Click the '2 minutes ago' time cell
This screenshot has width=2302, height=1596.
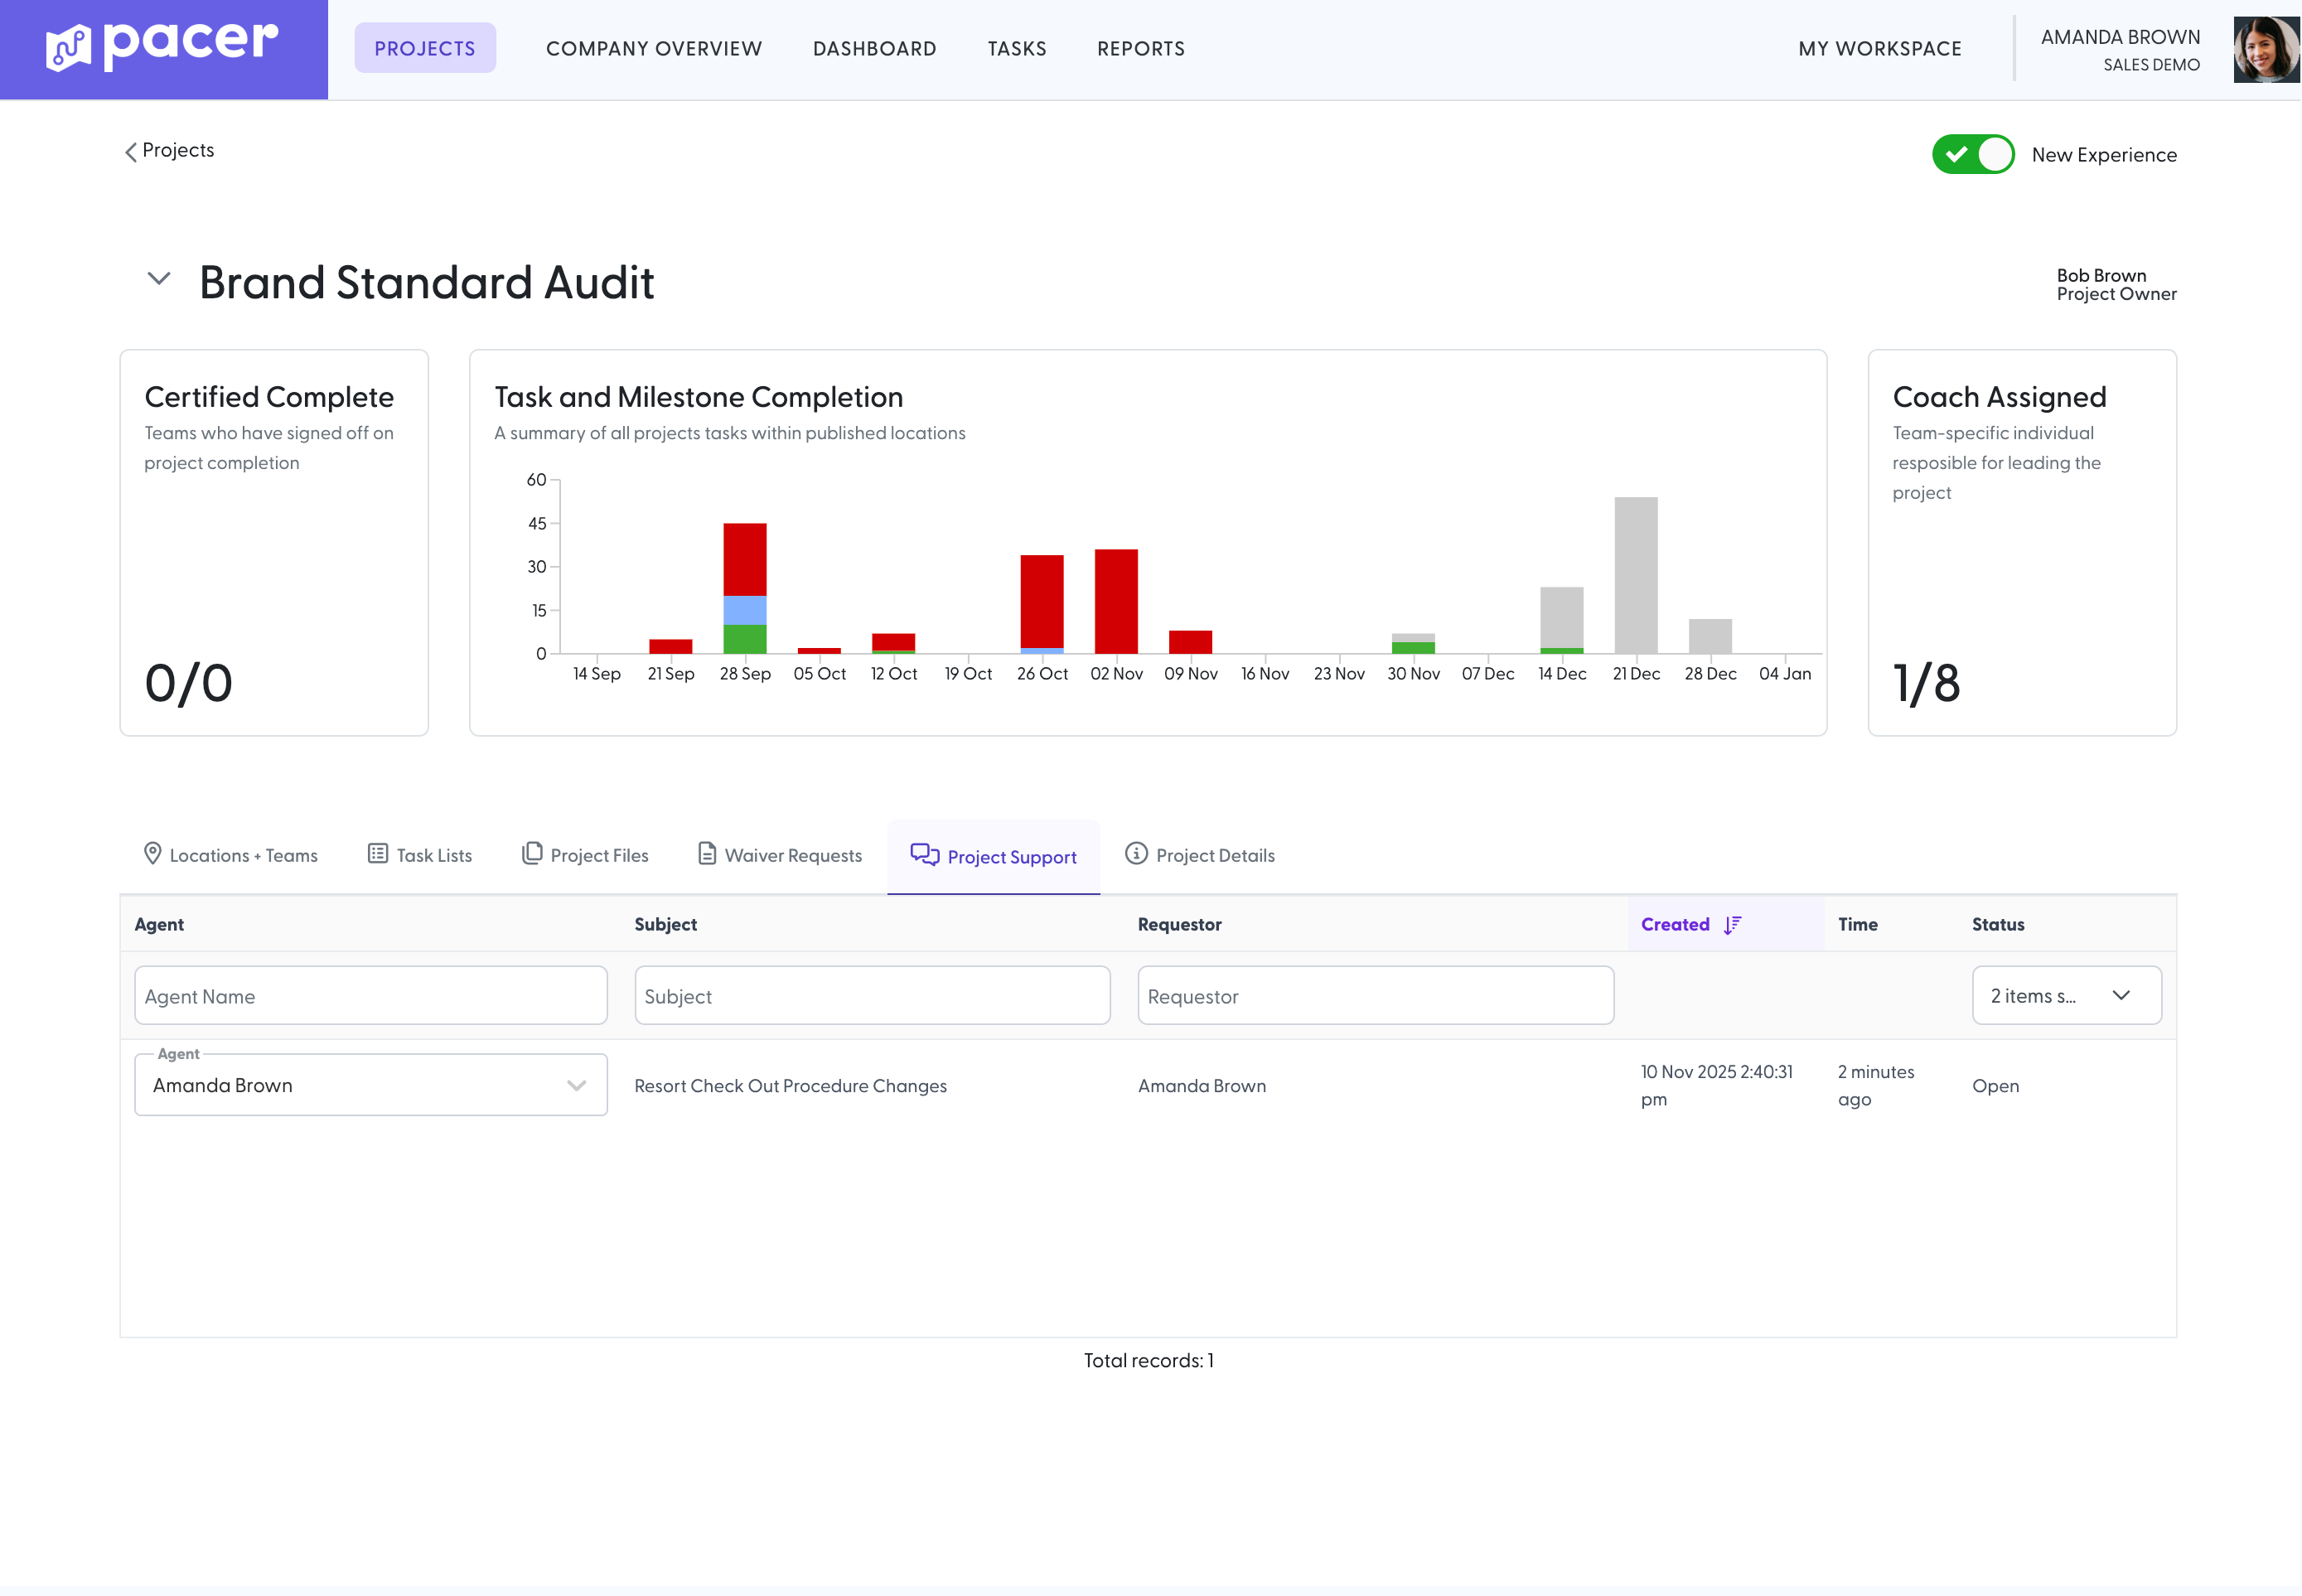click(x=1876, y=1085)
